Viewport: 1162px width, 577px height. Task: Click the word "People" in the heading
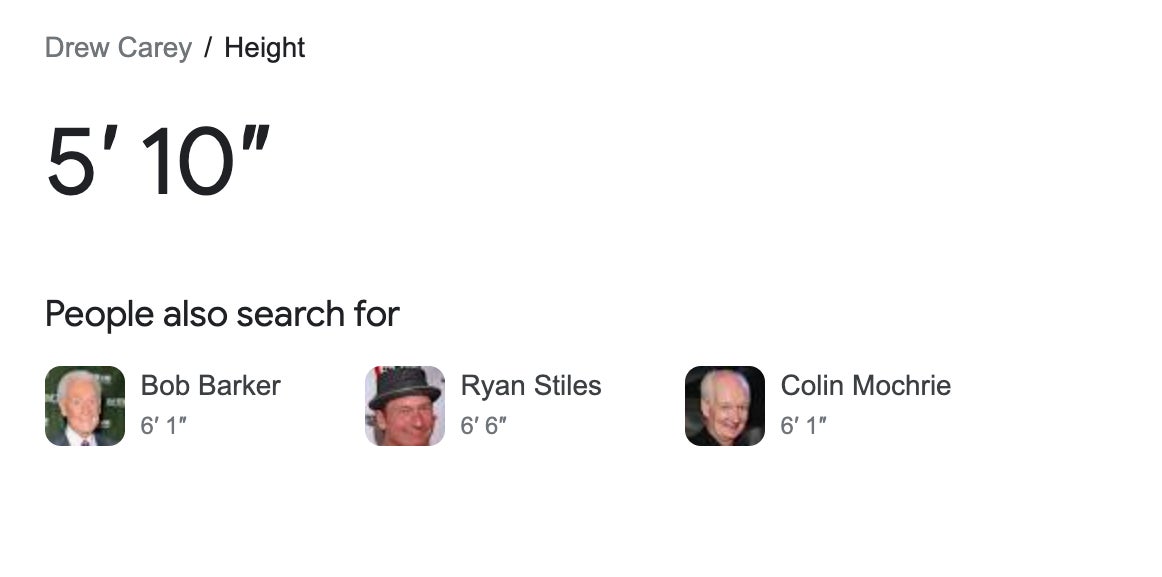point(99,314)
